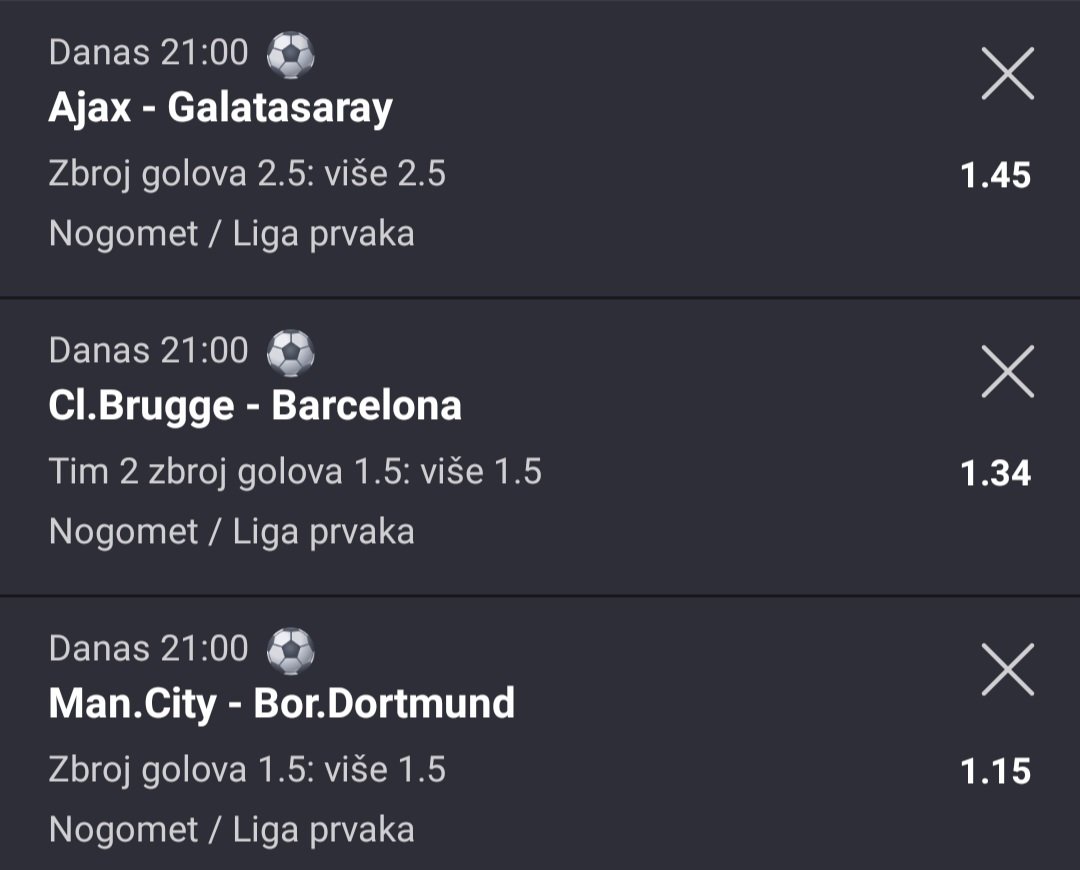Click Nogomet / Liga prvaka under Cl.Brugge match
The image size is (1080, 870).
[231, 532]
